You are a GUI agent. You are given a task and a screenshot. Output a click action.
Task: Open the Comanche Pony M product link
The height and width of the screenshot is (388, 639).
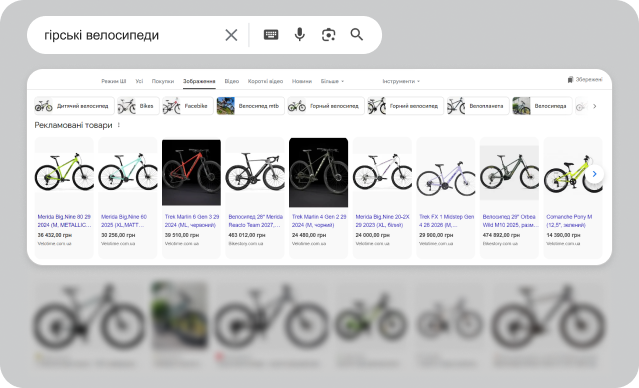click(x=569, y=220)
